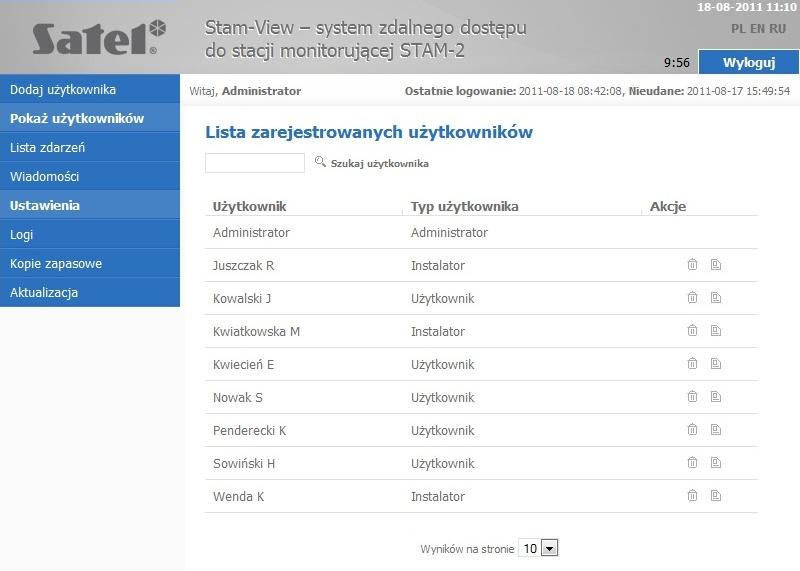The image size is (800, 571).
Task: Sort by Typ użytkownika column header
Action: click(x=465, y=207)
